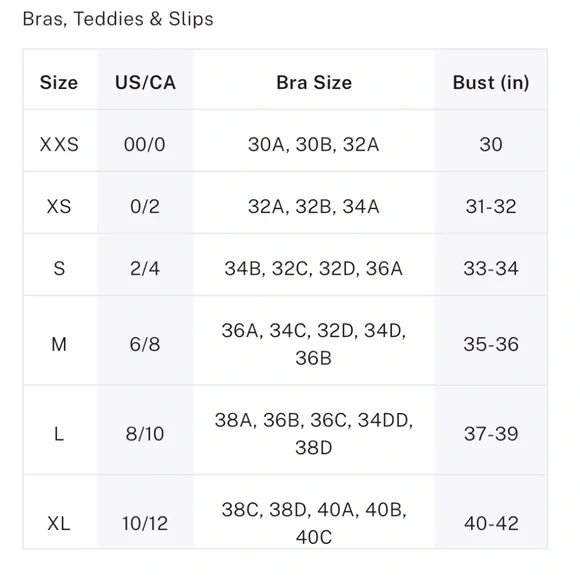This screenshot has height=580, width=580.
Task: Select the 40-42 bust measurement cell
Action: coord(491,523)
